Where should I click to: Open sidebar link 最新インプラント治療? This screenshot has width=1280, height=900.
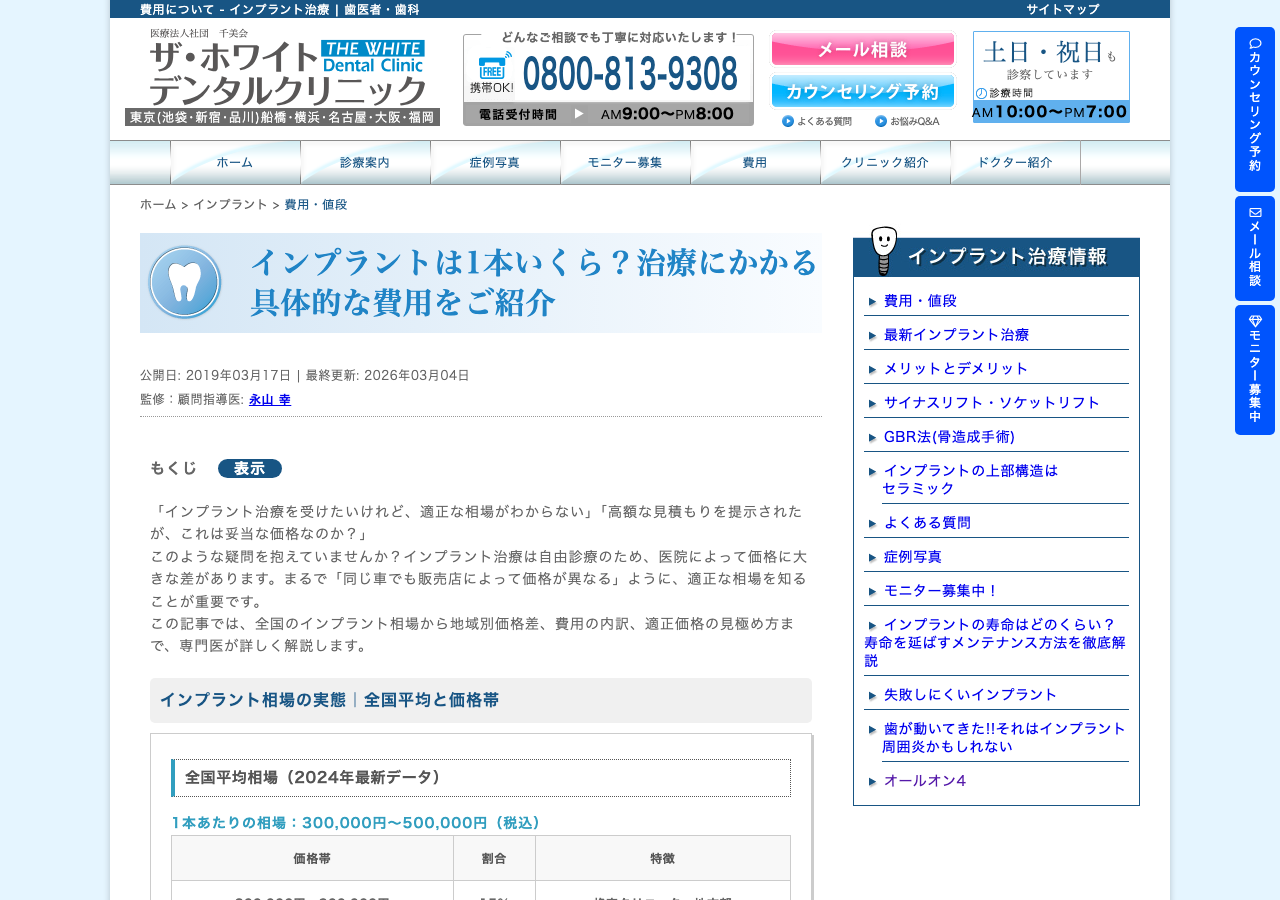tap(956, 334)
